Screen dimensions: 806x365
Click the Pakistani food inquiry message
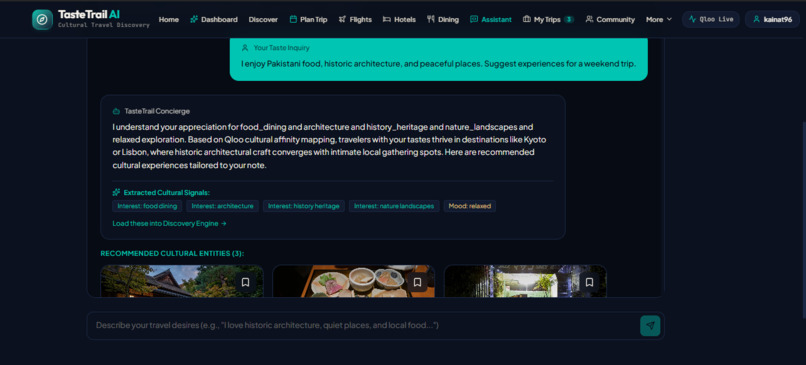(x=438, y=64)
